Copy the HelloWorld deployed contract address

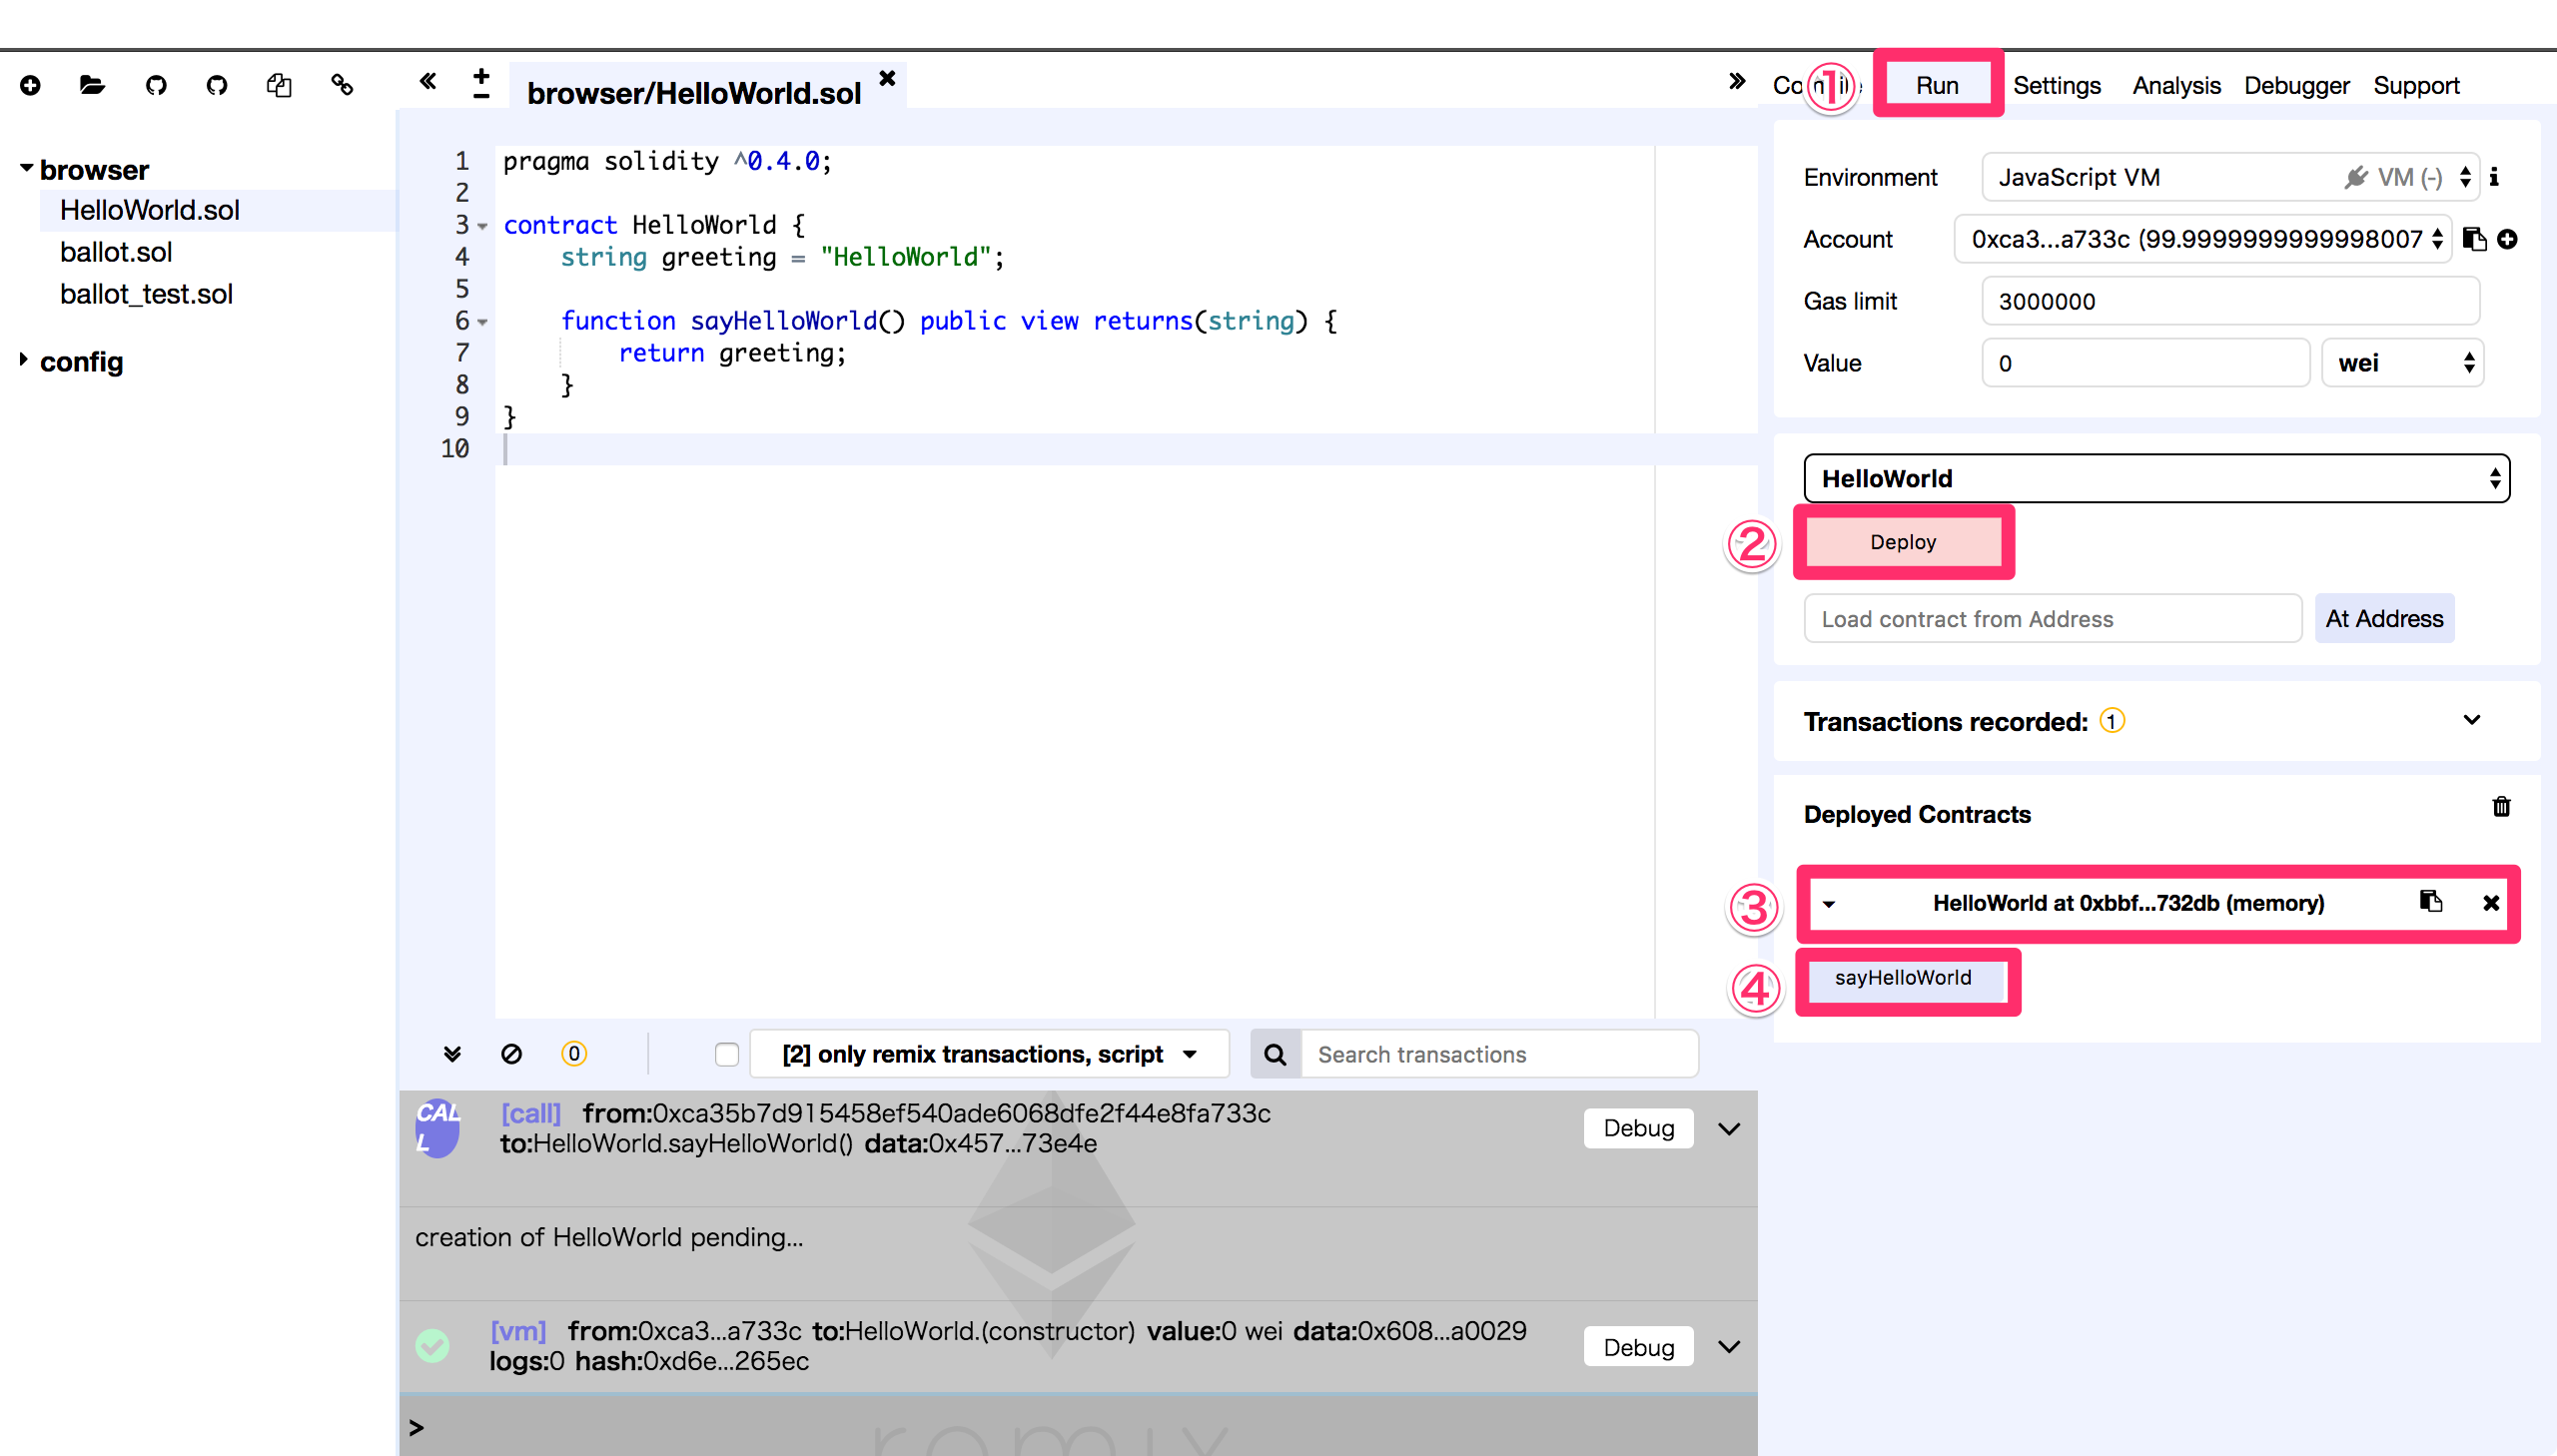[2431, 902]
